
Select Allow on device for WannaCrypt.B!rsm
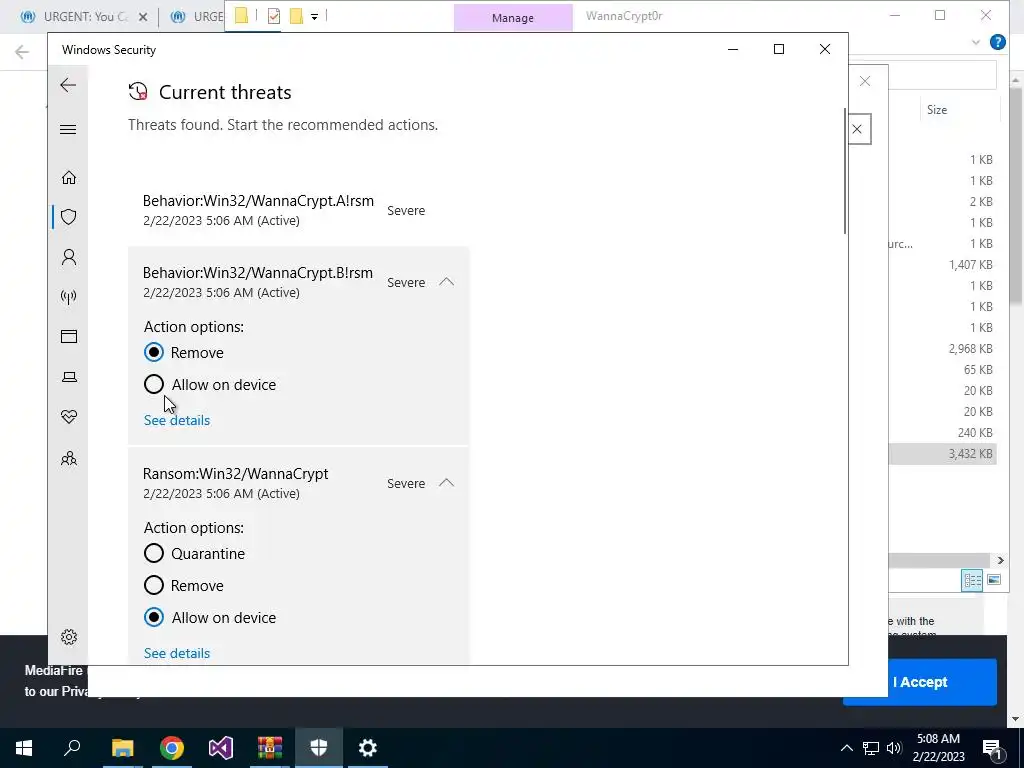click(153, 384)
